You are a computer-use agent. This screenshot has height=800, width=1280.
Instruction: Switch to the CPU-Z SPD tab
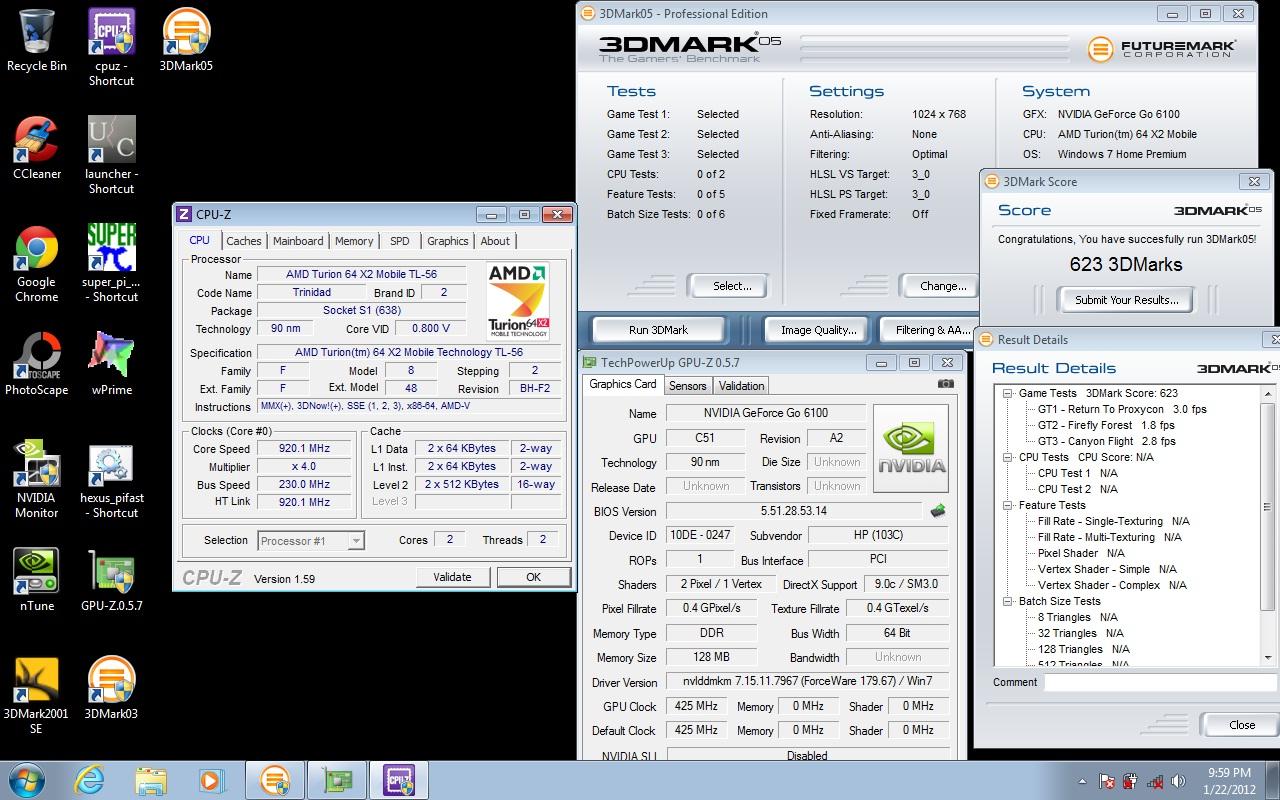point(399,241)
